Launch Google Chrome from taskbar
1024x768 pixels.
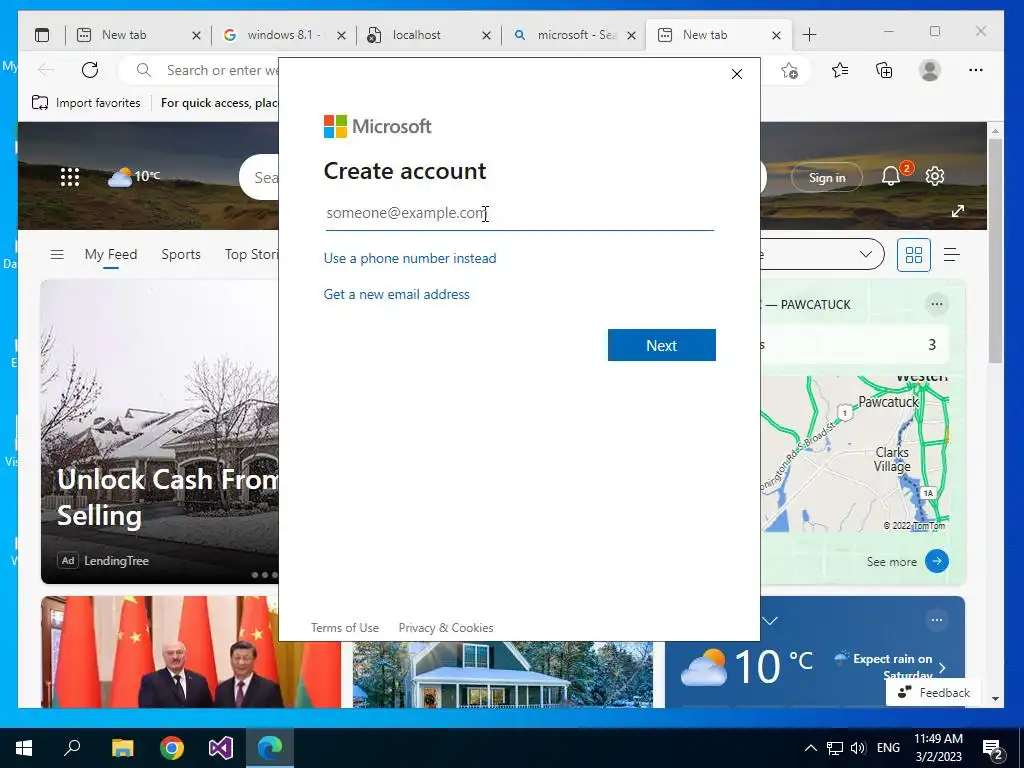[x=172, y=748]
